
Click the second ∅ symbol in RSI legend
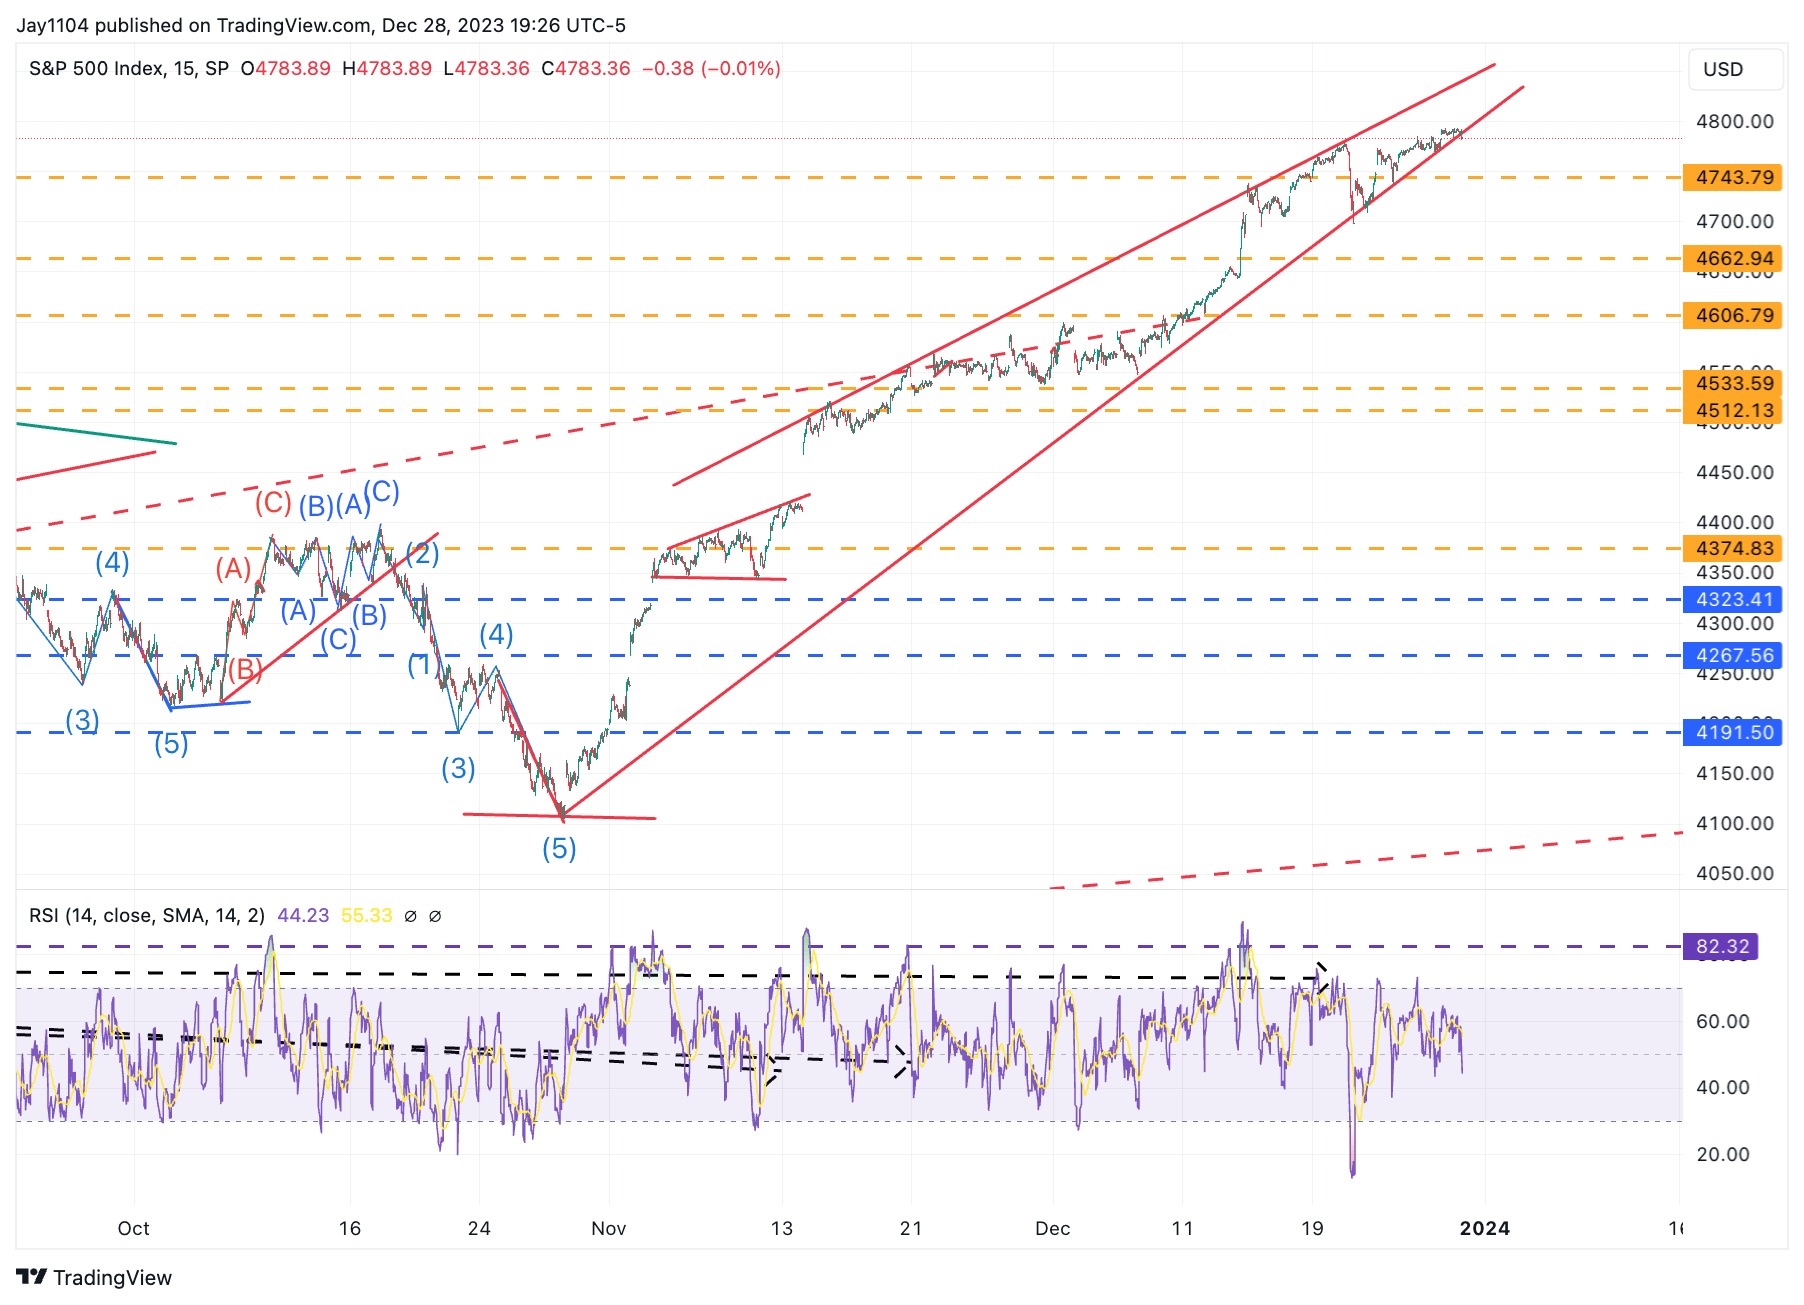(435, 915)
